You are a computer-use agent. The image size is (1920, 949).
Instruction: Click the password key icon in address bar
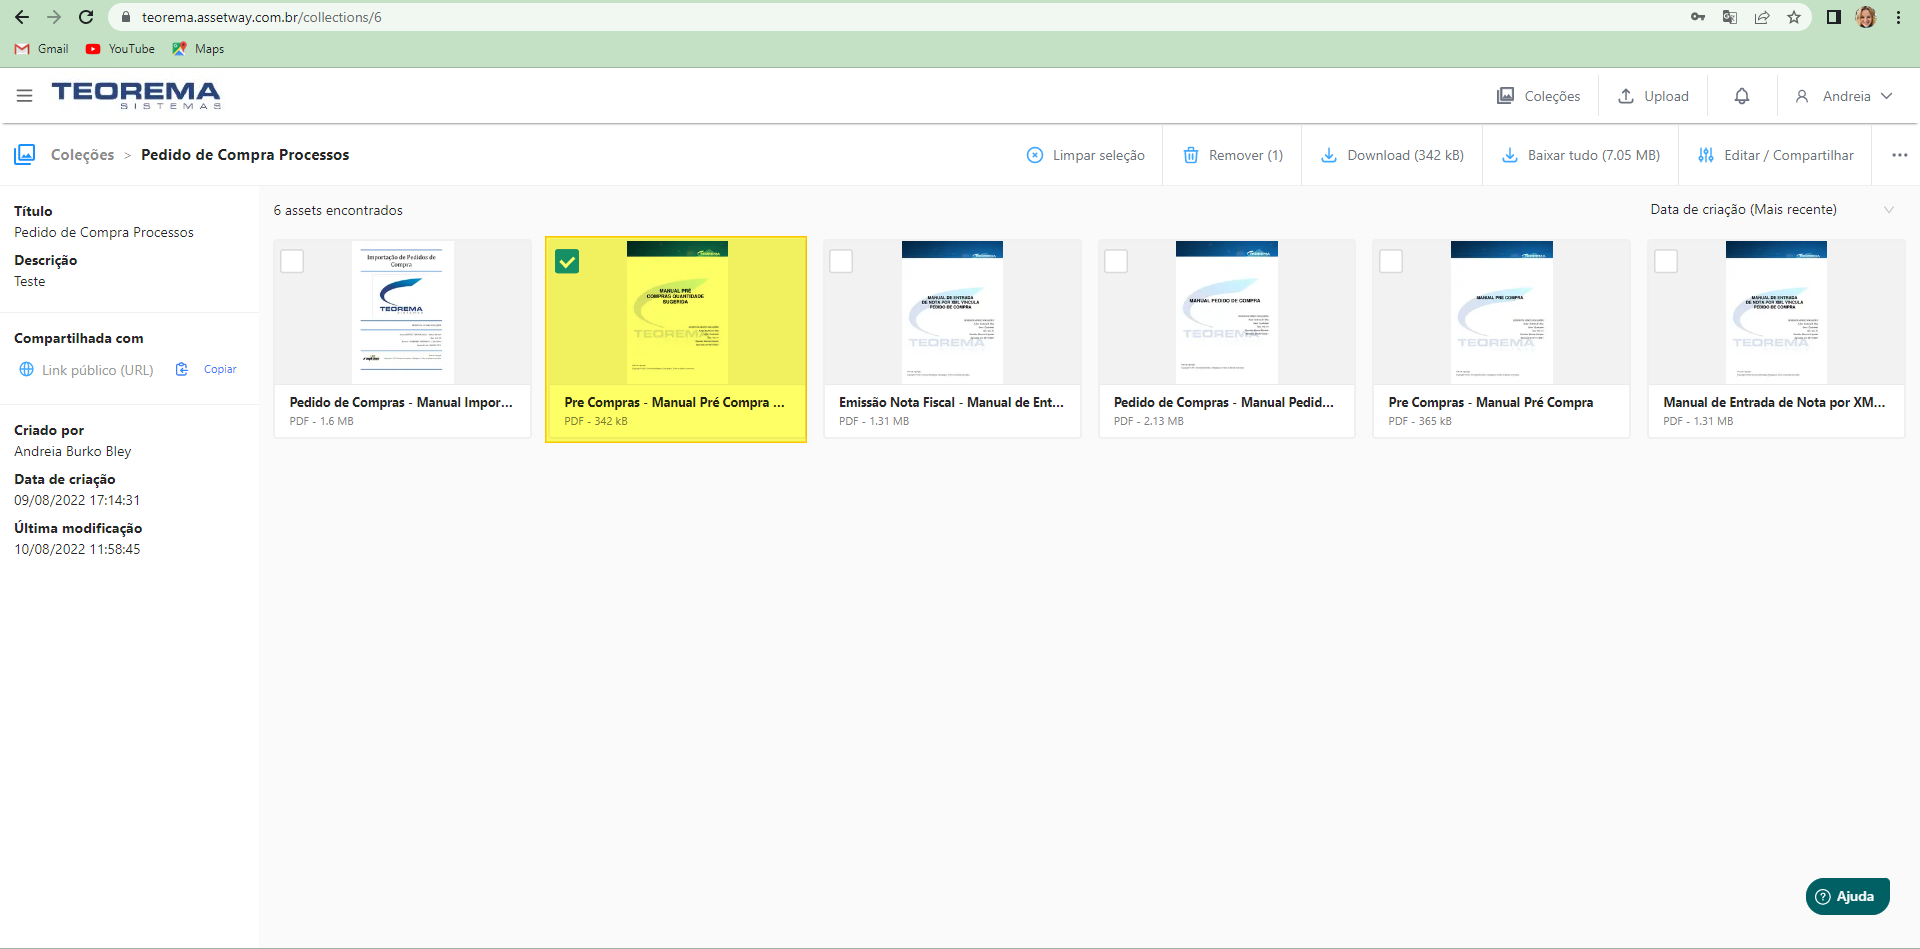(x=1698, y=17)
